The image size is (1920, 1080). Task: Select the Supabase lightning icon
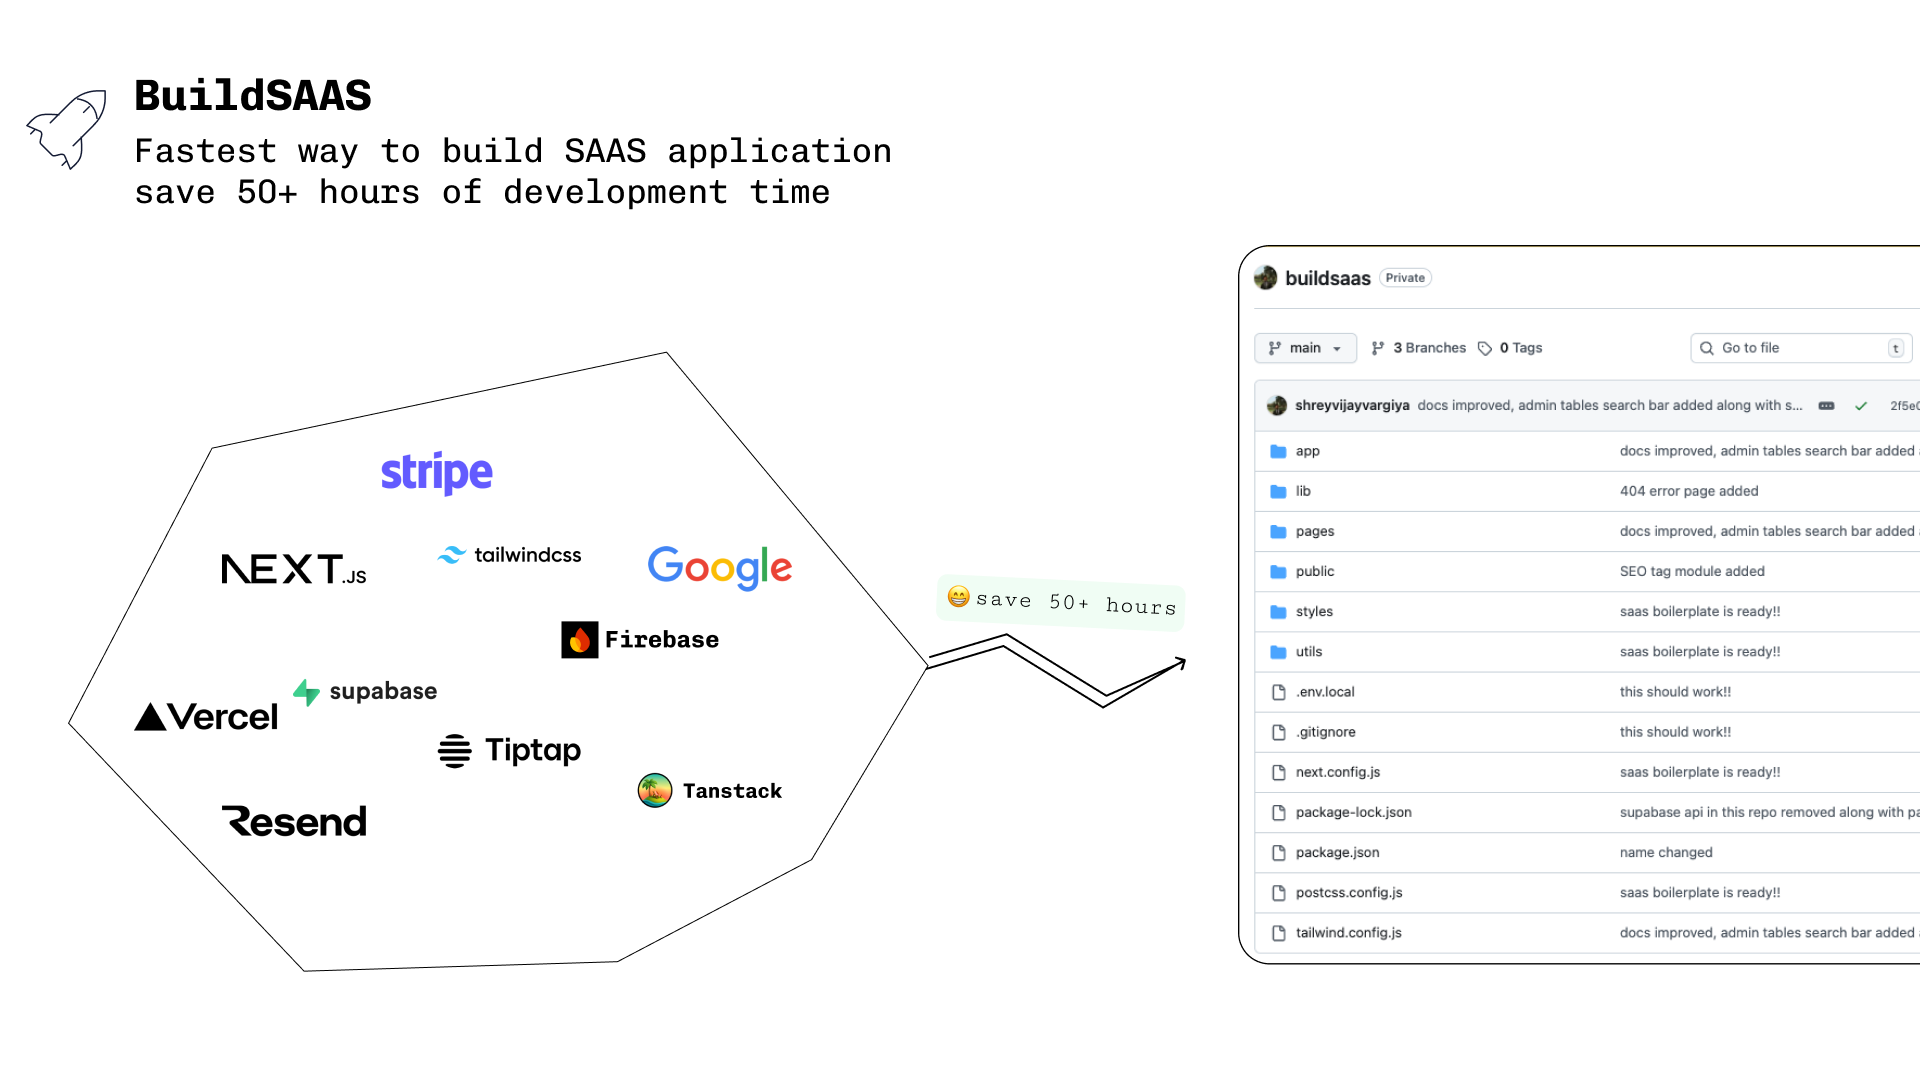[306, 691]
